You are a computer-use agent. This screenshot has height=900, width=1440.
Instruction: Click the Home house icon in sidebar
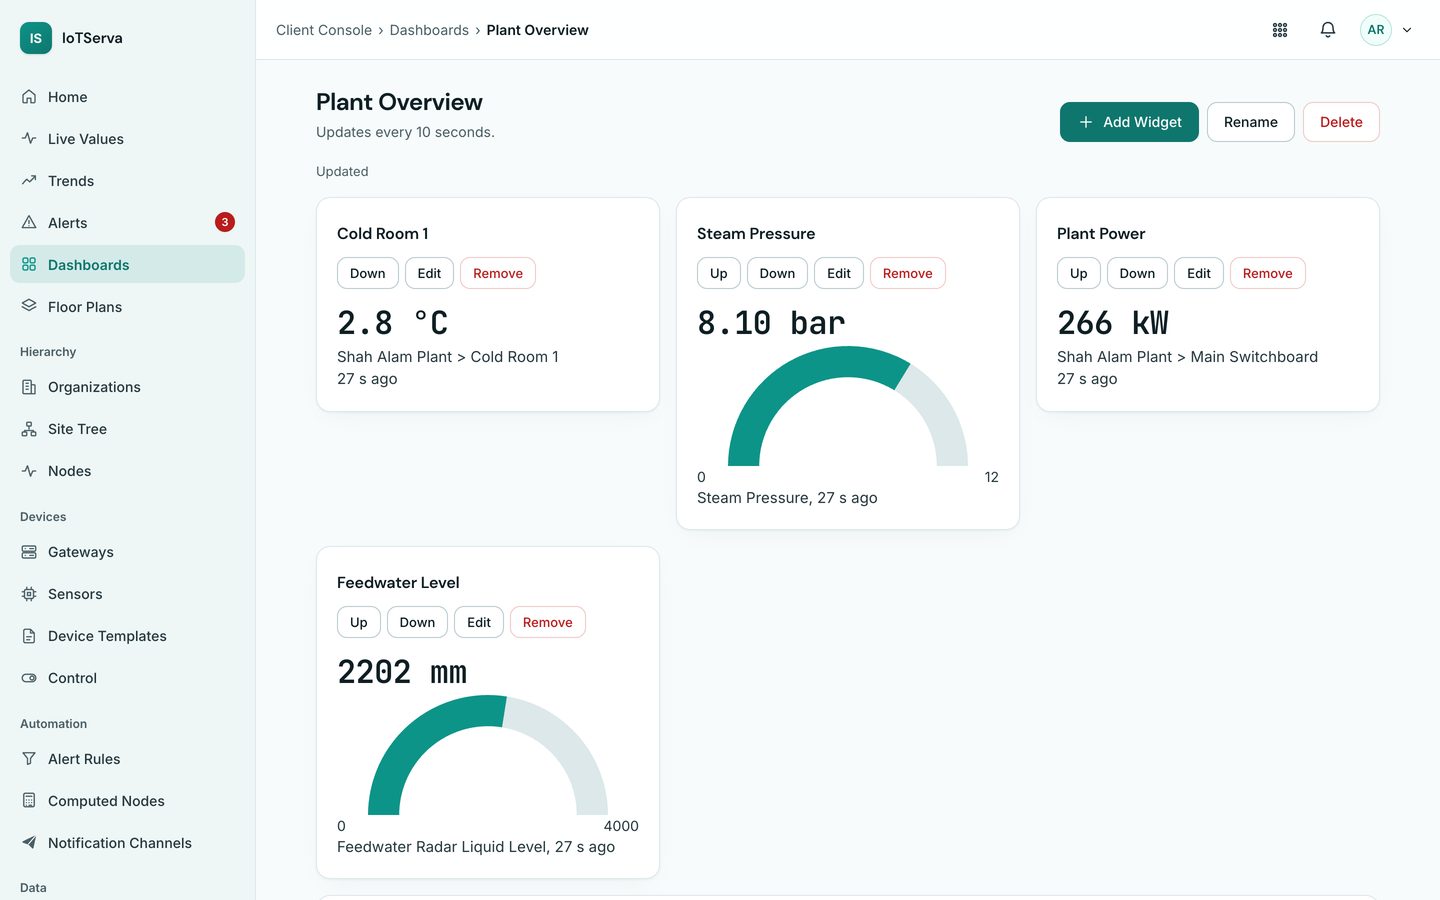pos(29,97)
